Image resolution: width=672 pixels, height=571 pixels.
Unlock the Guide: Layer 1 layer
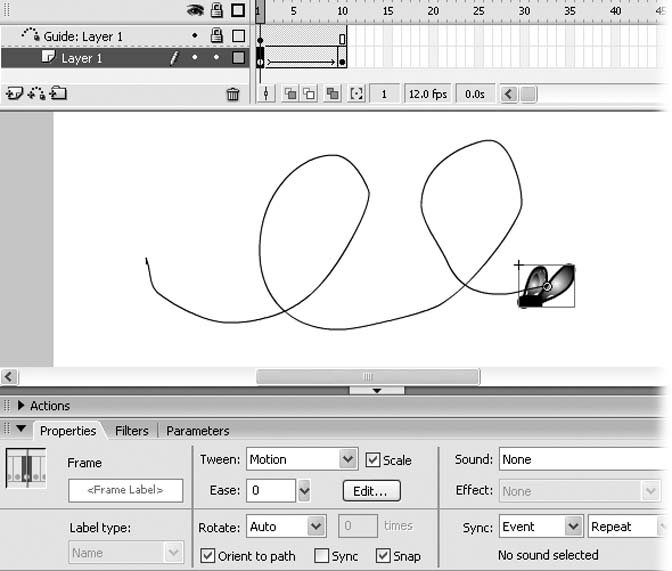click(x=216, y=36)
